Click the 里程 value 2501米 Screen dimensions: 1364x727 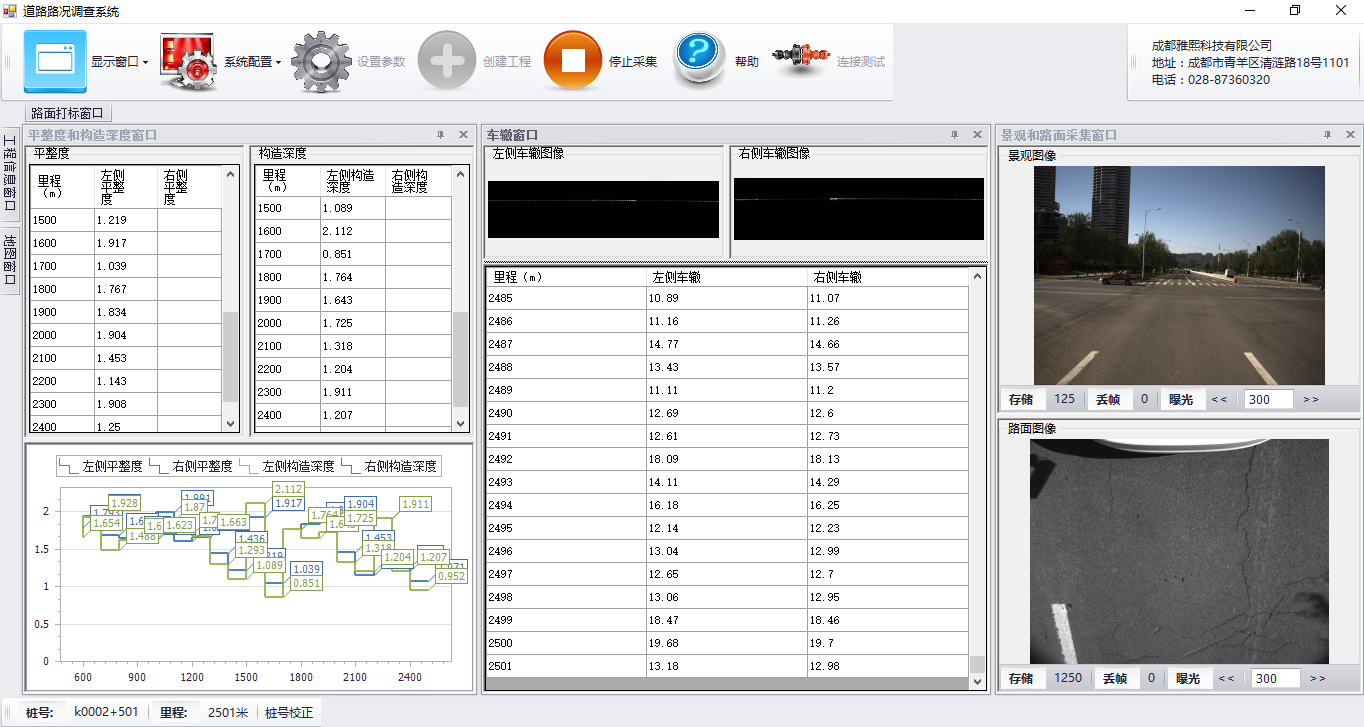click(228, 713)
